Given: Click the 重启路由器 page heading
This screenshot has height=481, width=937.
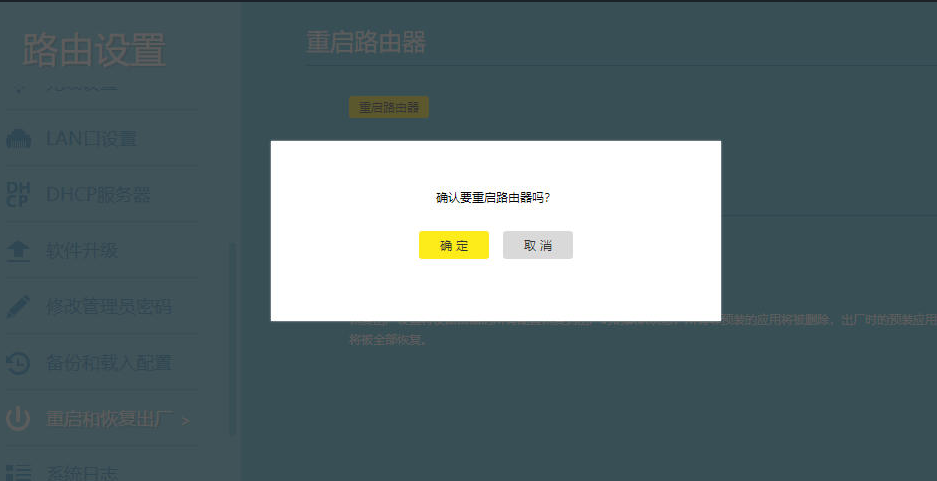Looking at the screenshot, I should tap(366, 42).
